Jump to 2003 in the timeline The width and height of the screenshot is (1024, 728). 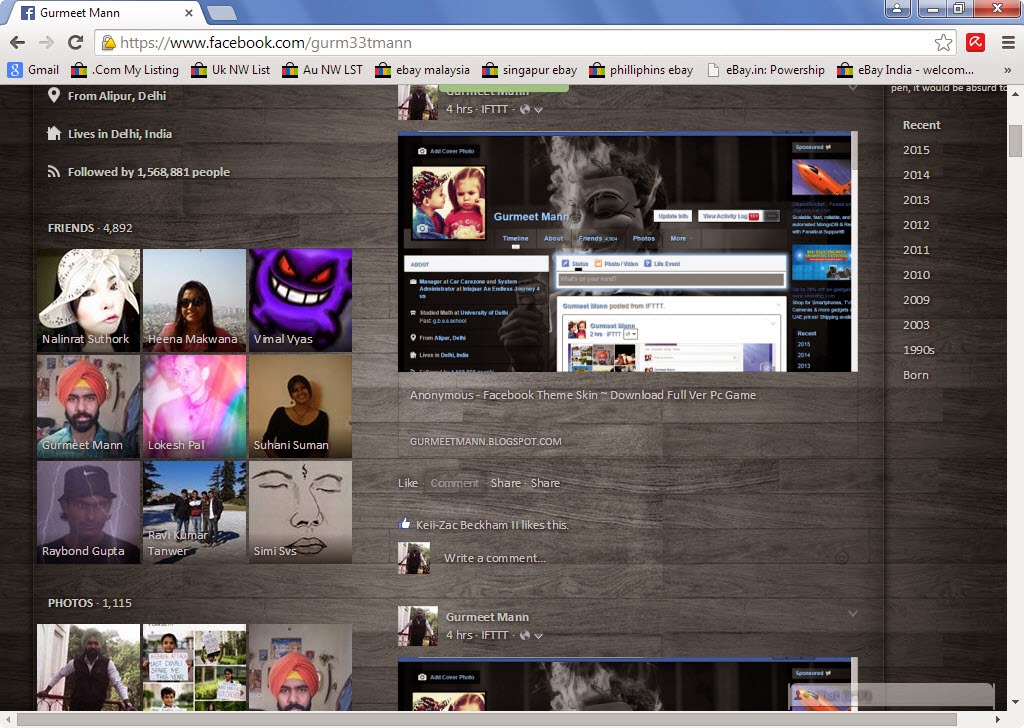[916, 324]
